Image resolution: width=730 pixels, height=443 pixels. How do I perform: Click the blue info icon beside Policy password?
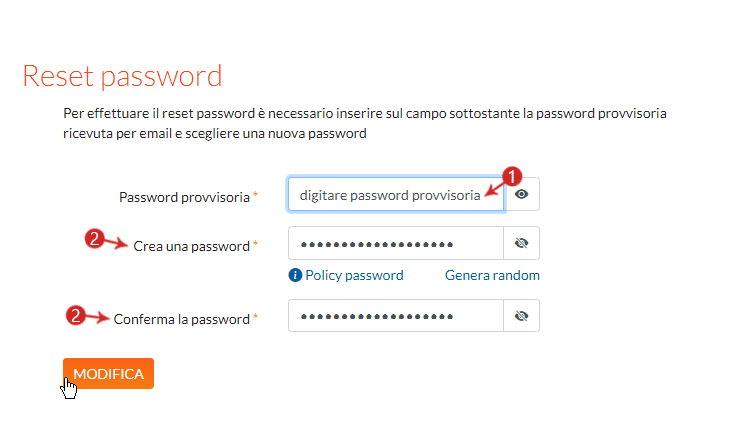coord(295,275)
